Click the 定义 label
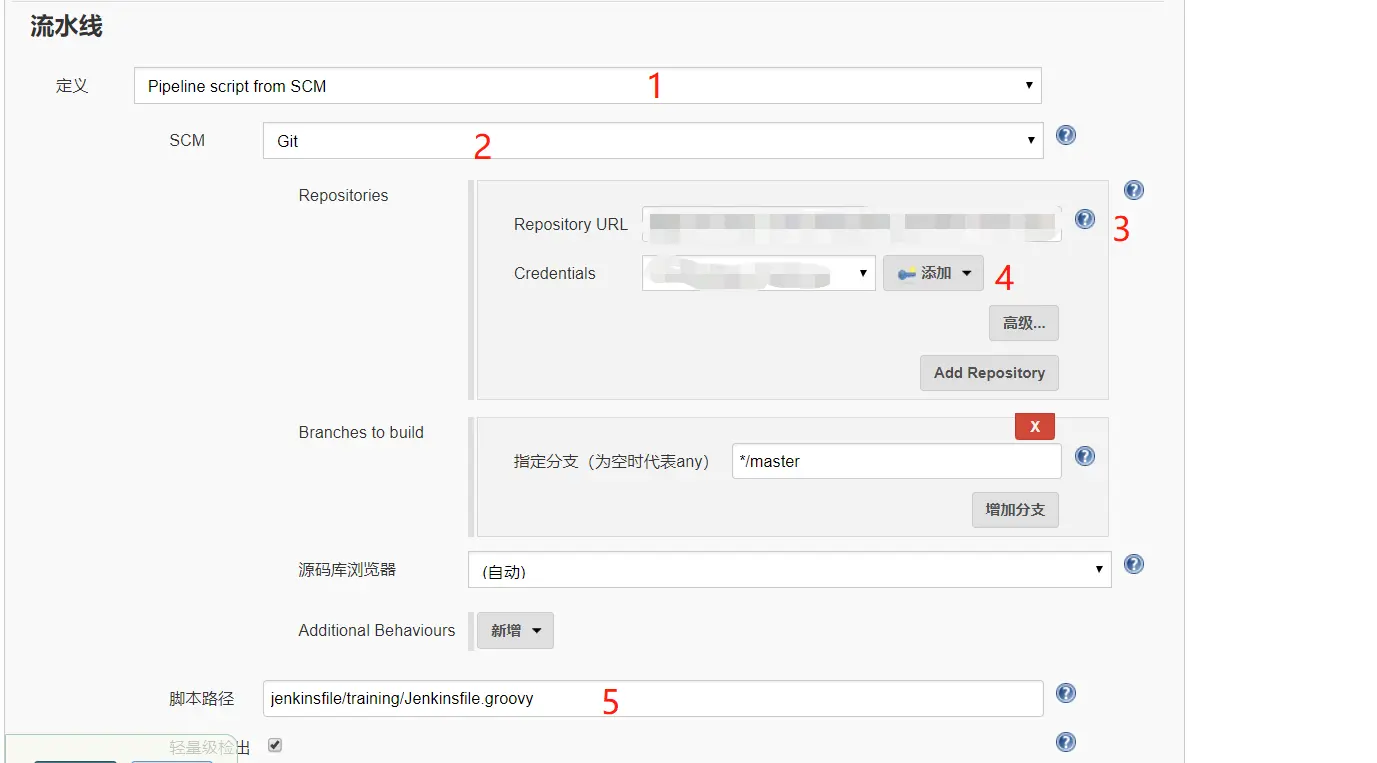 (x=72, y=86)
